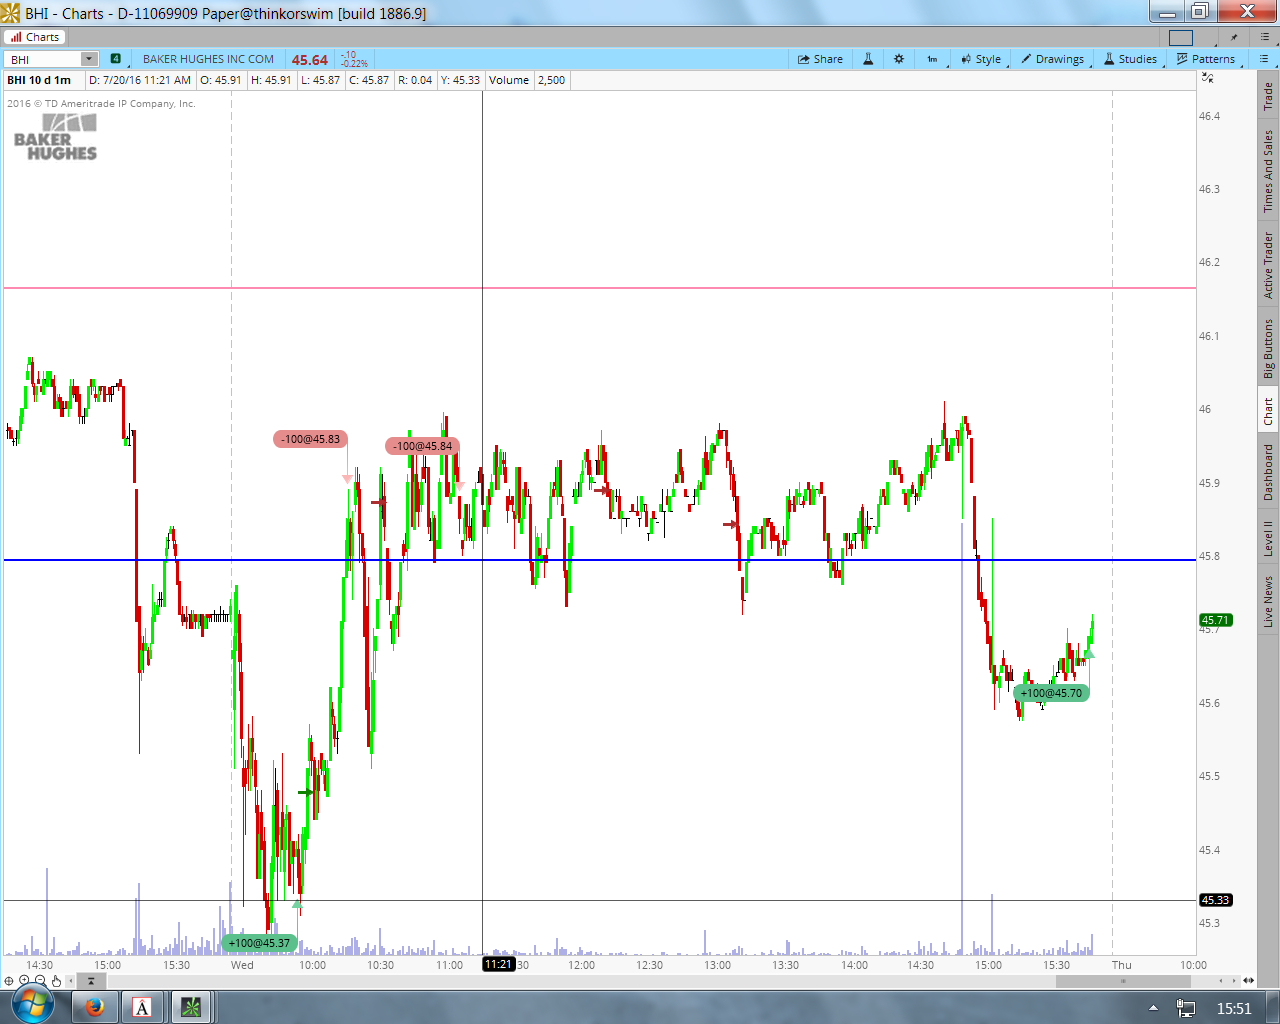This screenshot has height=1024, width=1280.
Task: Expand the BHI symbol dropdown arrow
Action: pos(89,59)
